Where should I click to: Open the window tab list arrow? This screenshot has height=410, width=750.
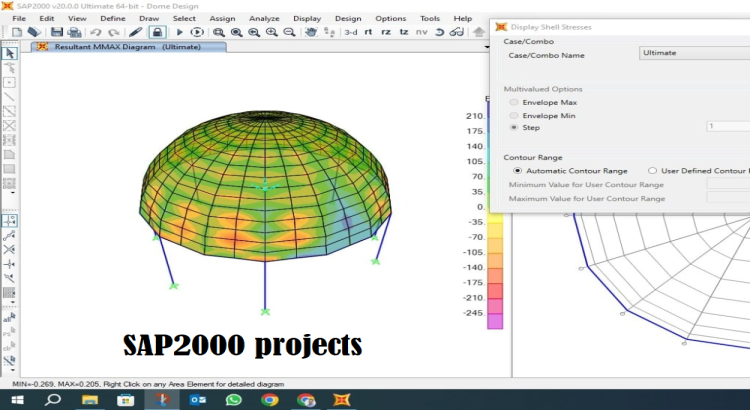click(x=487, y=47)
